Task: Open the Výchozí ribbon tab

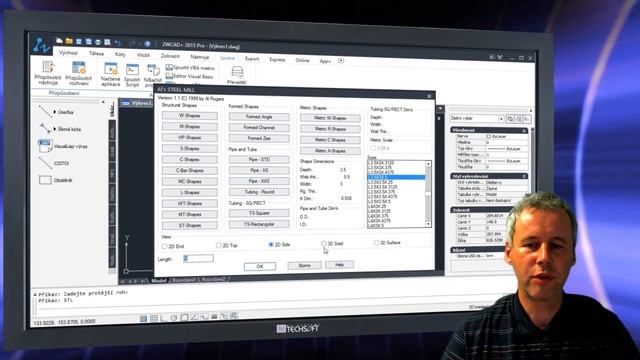Action: pos(68,53)
